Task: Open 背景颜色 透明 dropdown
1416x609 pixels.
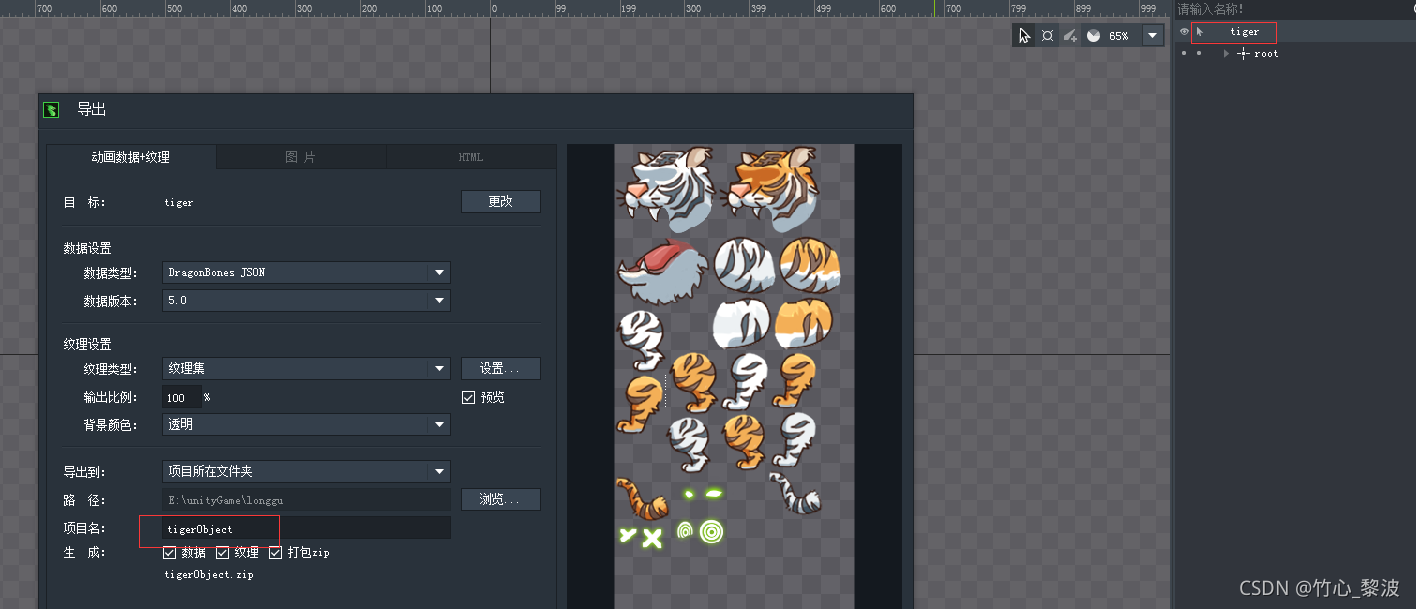Action: pyautogui.click(x=306, y=424)
